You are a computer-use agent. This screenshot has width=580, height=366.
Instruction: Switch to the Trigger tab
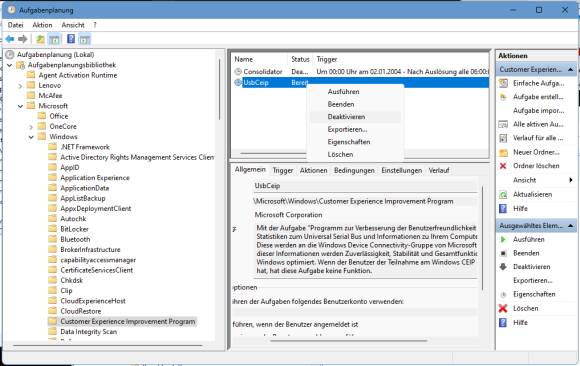[x=283, y=171]
